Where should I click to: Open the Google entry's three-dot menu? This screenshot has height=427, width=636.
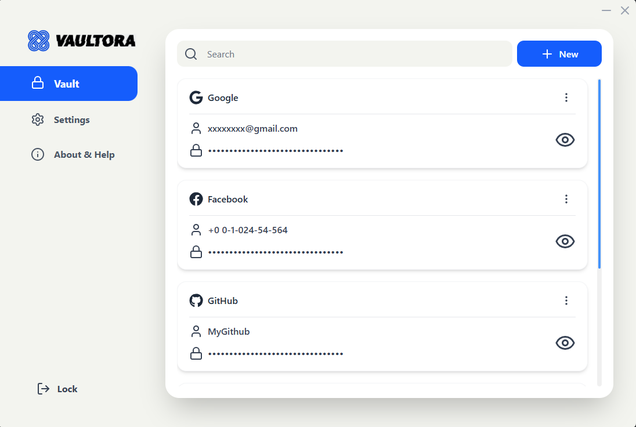tap(566, 98)
